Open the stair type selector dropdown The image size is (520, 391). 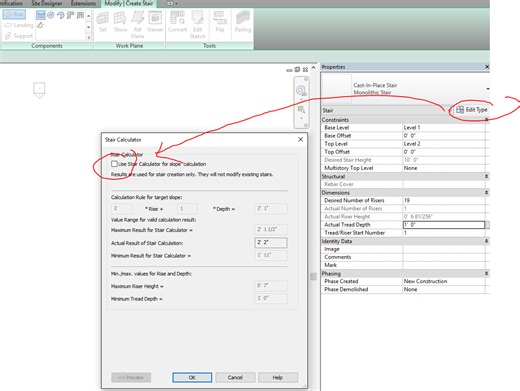point(488,89)
